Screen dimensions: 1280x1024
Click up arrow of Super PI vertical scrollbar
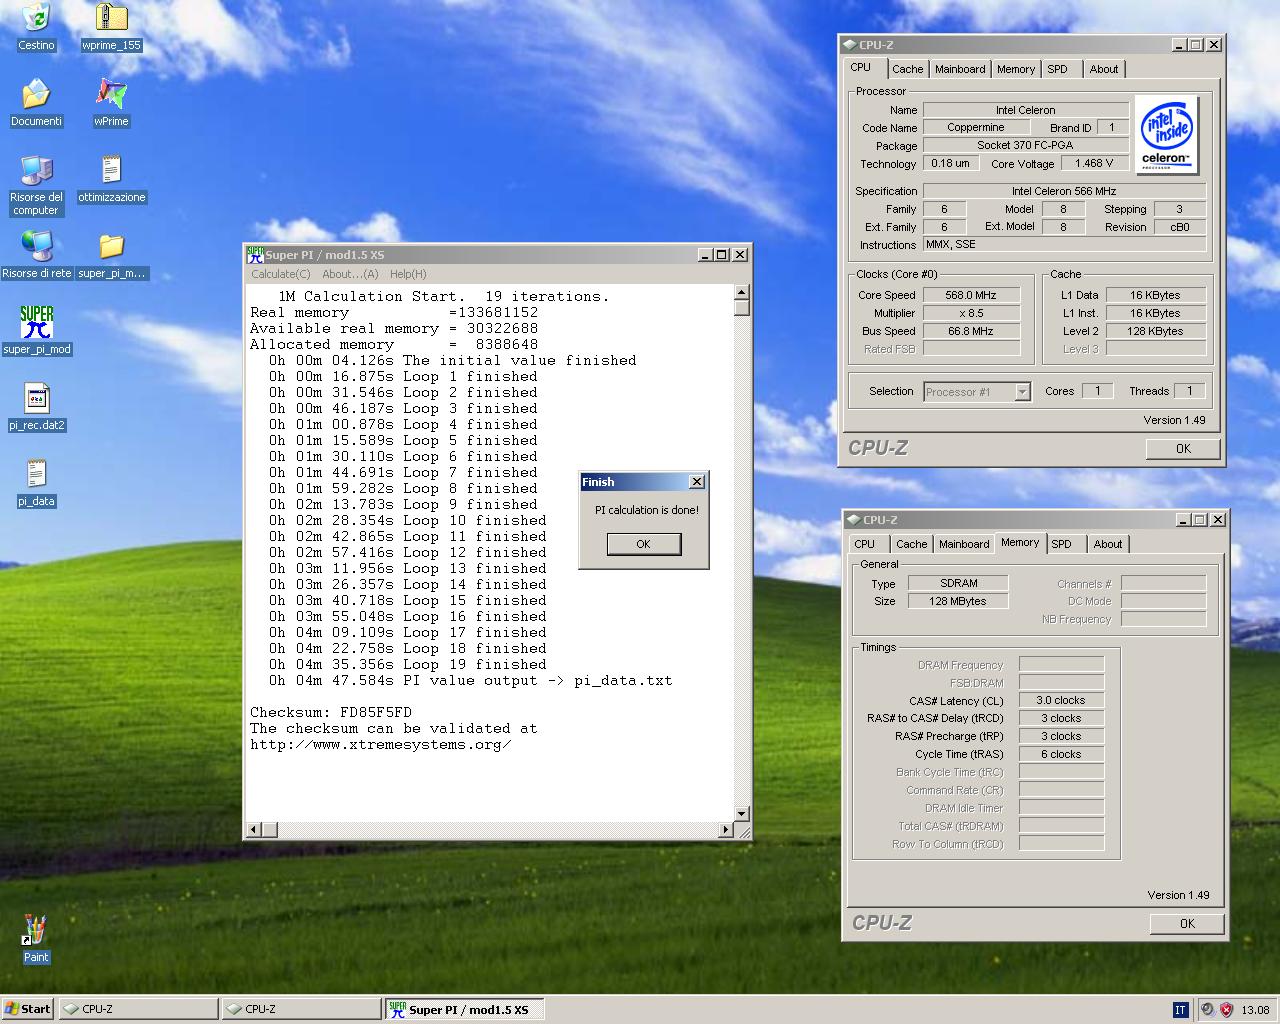tap(742, 293)
